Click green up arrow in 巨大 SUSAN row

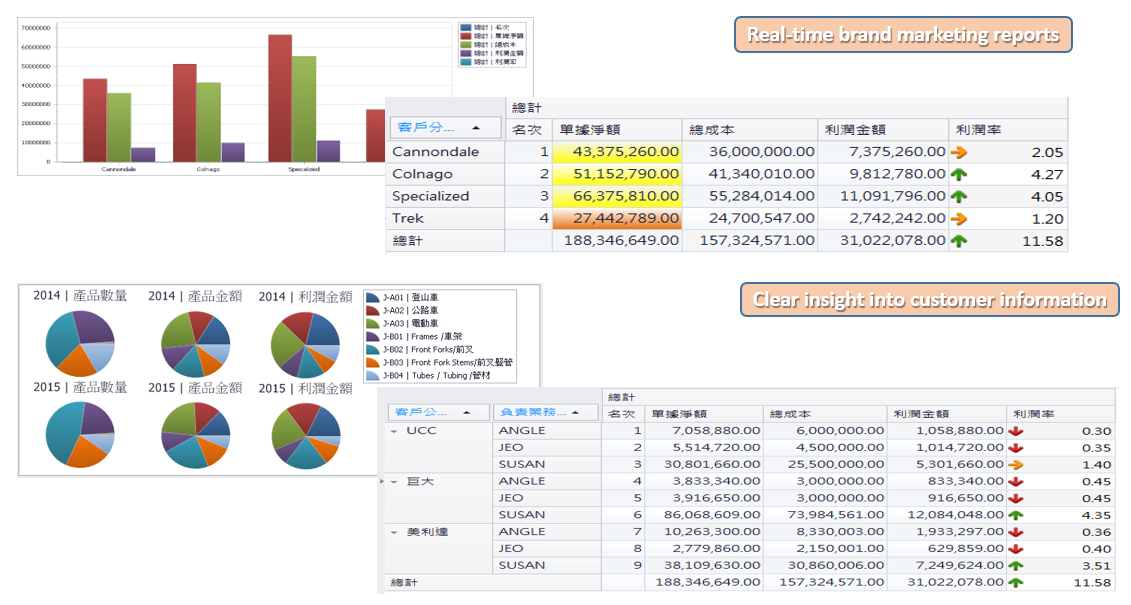point(1016,515)
